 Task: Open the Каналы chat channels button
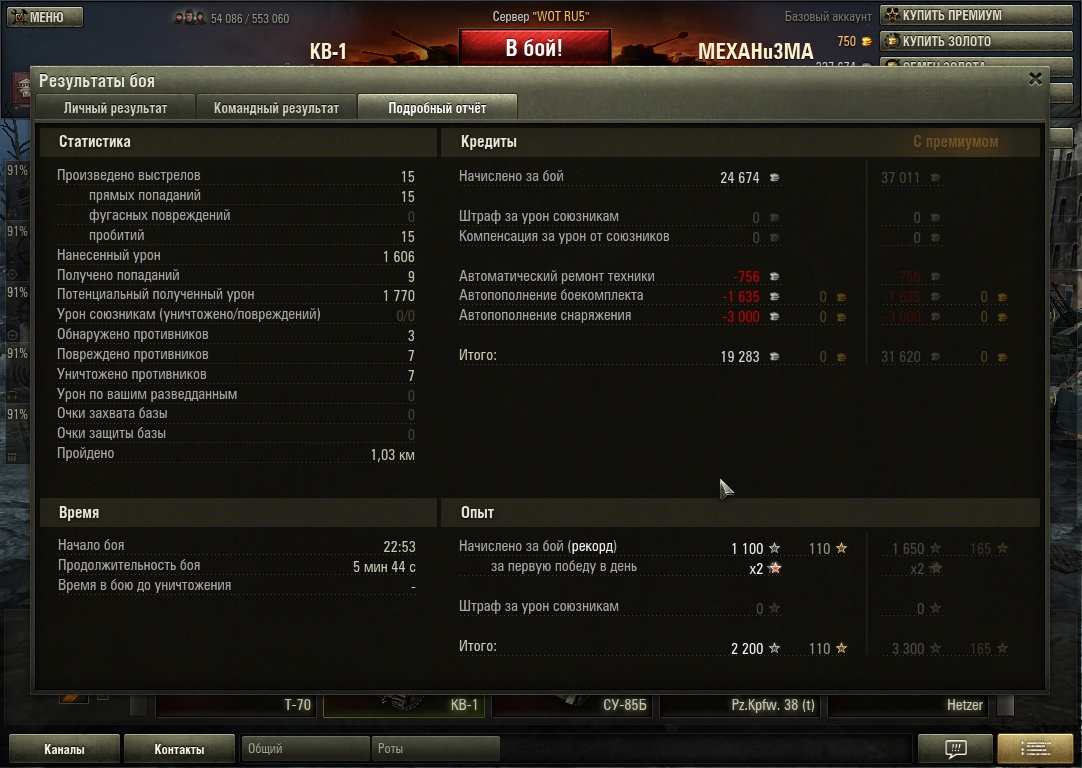click(x=64, y=749)
